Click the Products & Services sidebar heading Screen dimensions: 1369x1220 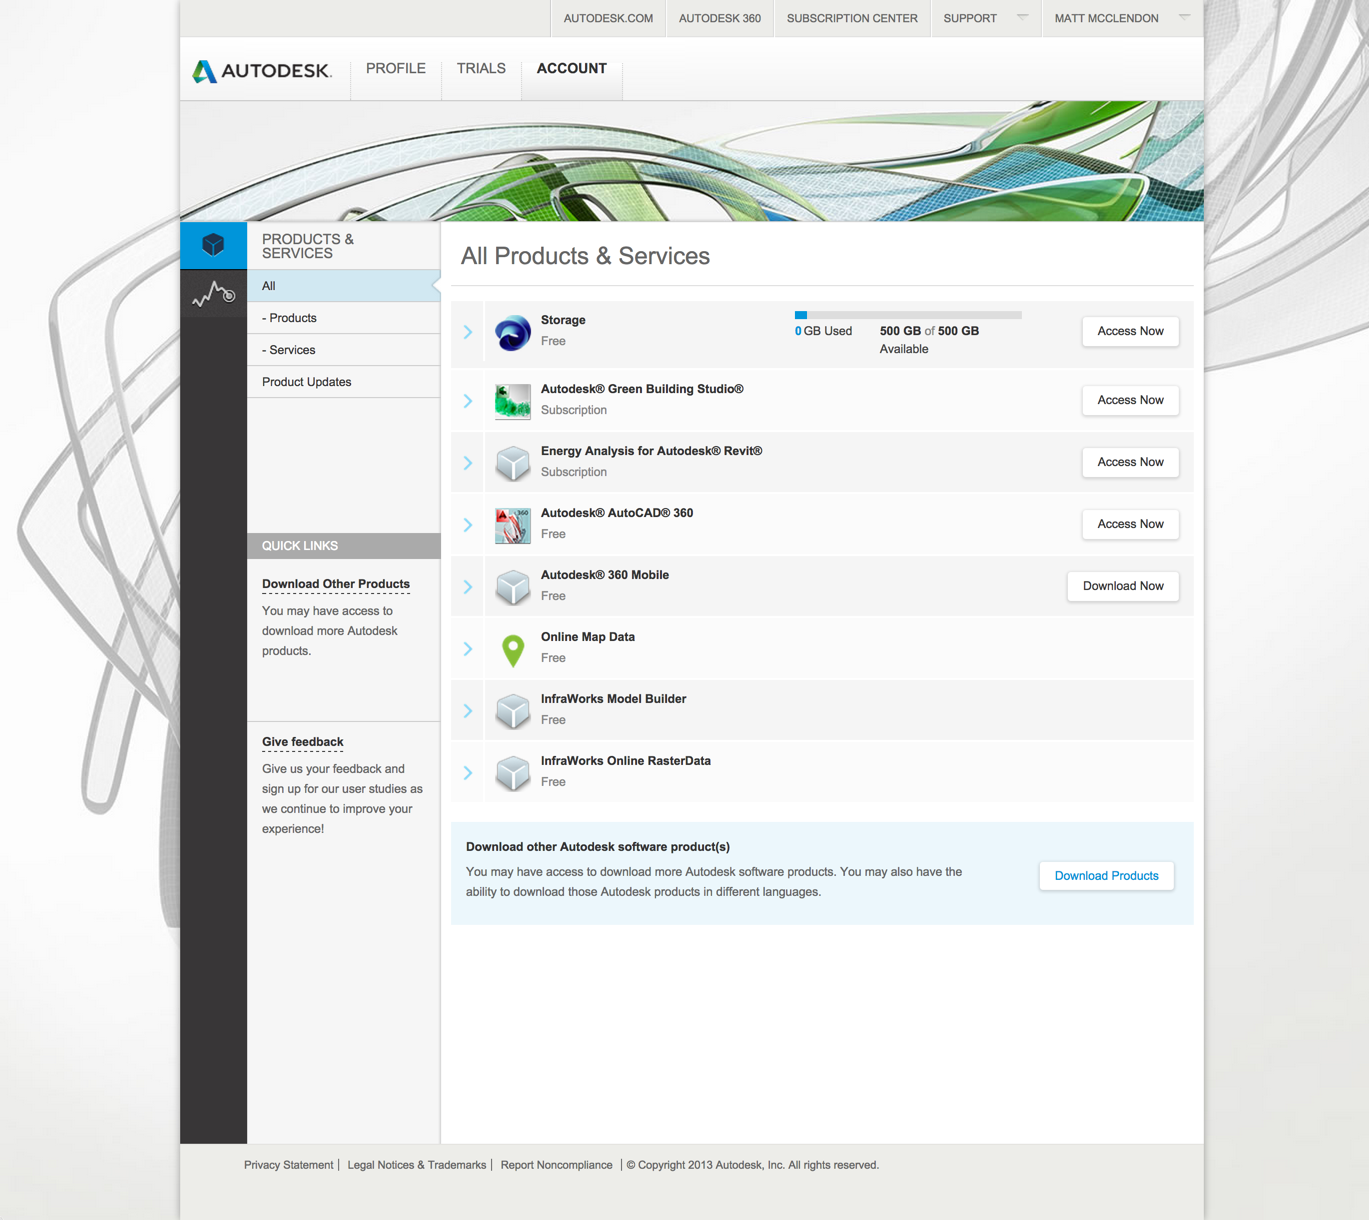pyautogui.click(x=308, y=246)
